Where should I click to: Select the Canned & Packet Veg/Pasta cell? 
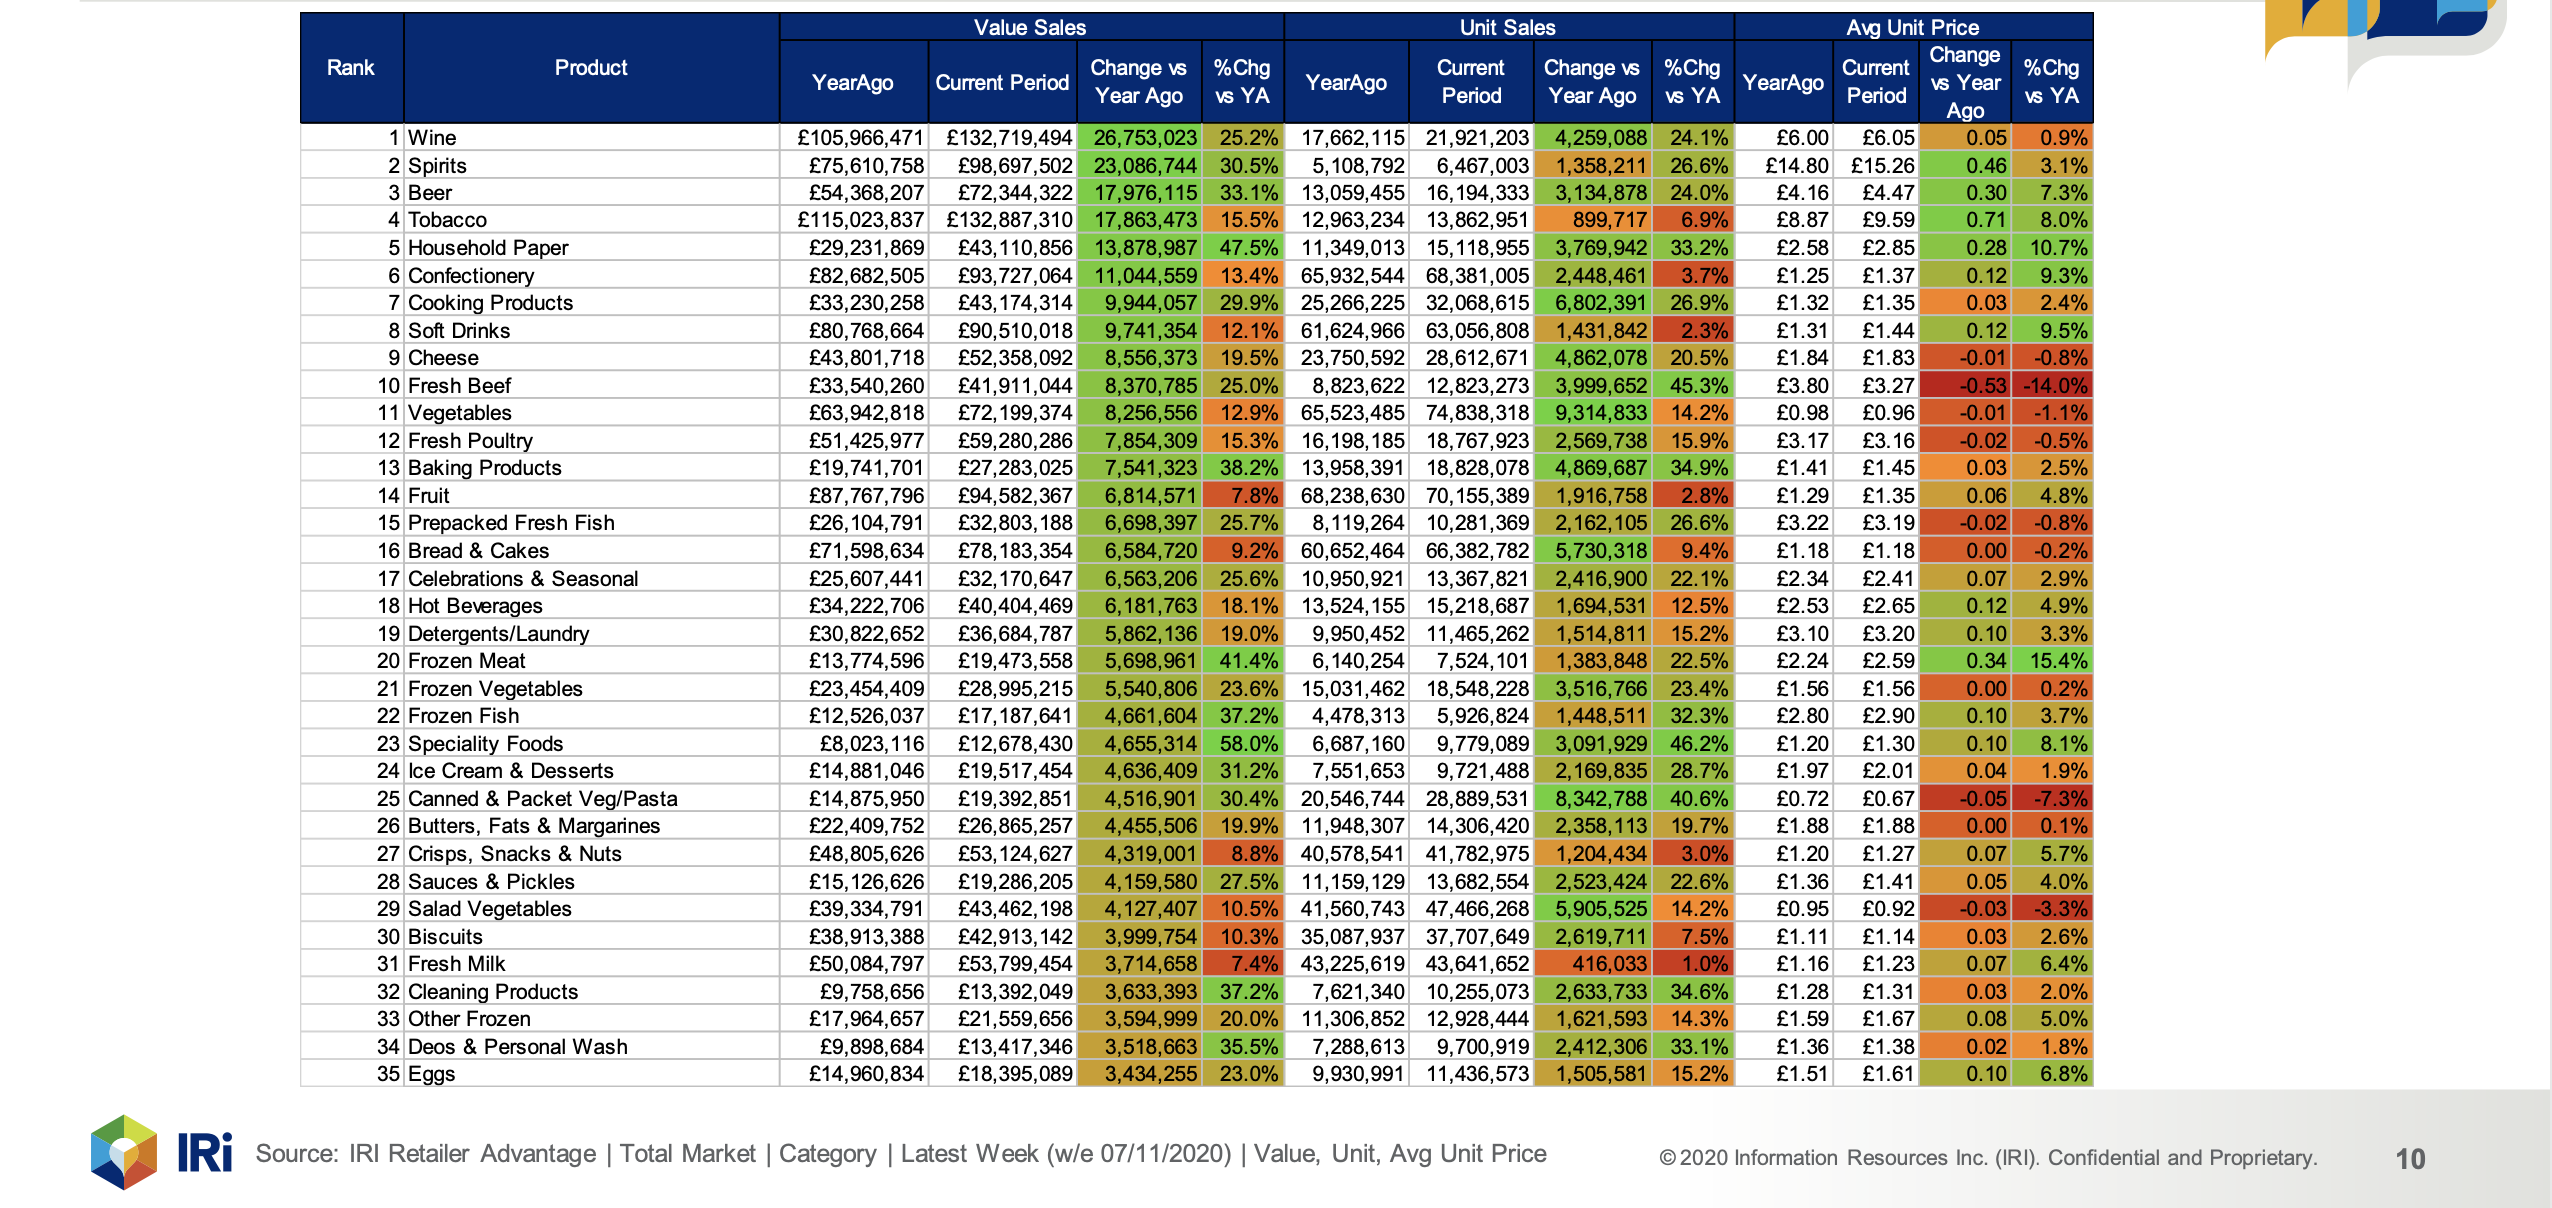[x=591, y=799]
